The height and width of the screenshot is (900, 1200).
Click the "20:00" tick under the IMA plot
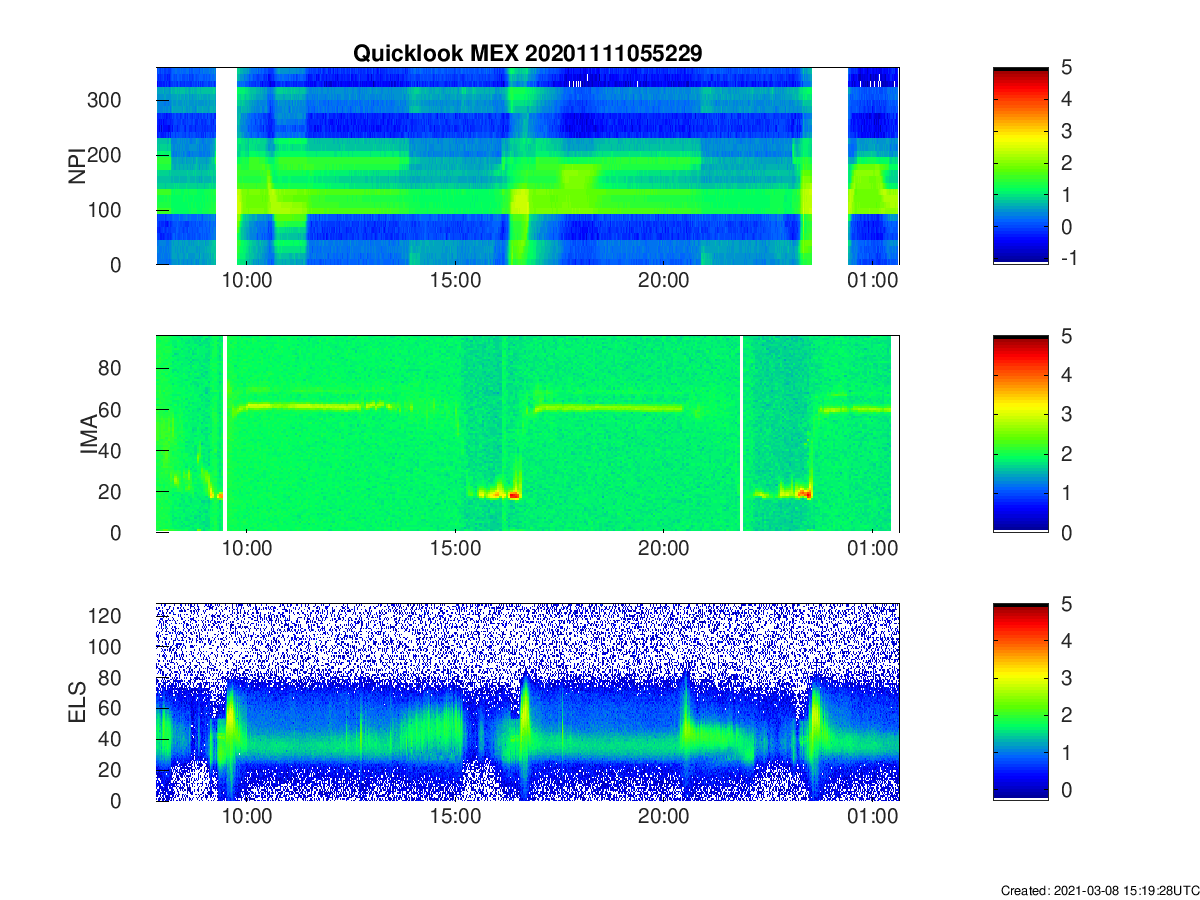coord(663,549)
